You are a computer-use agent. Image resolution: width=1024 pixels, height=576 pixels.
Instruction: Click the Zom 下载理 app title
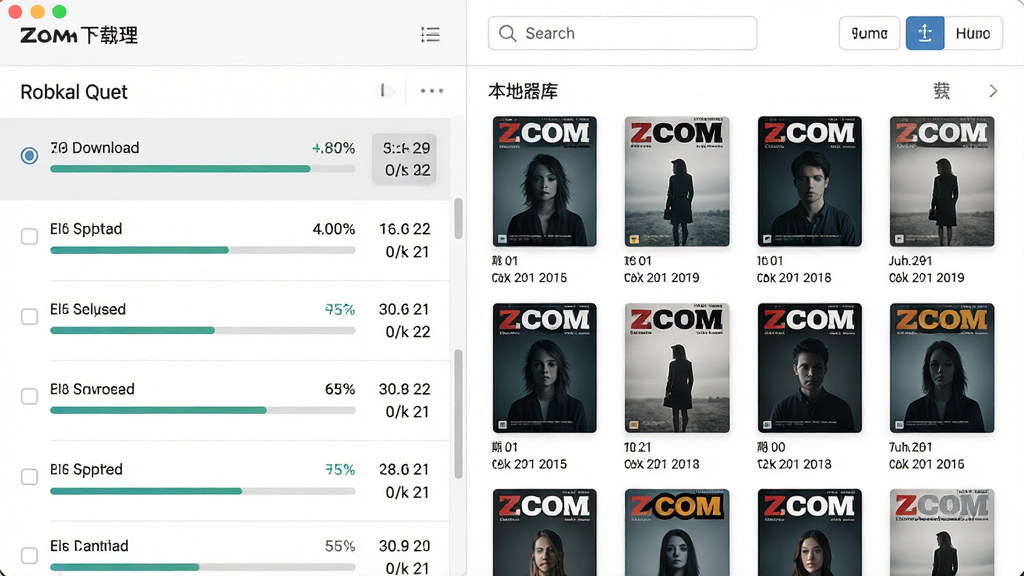coord(79,35)
